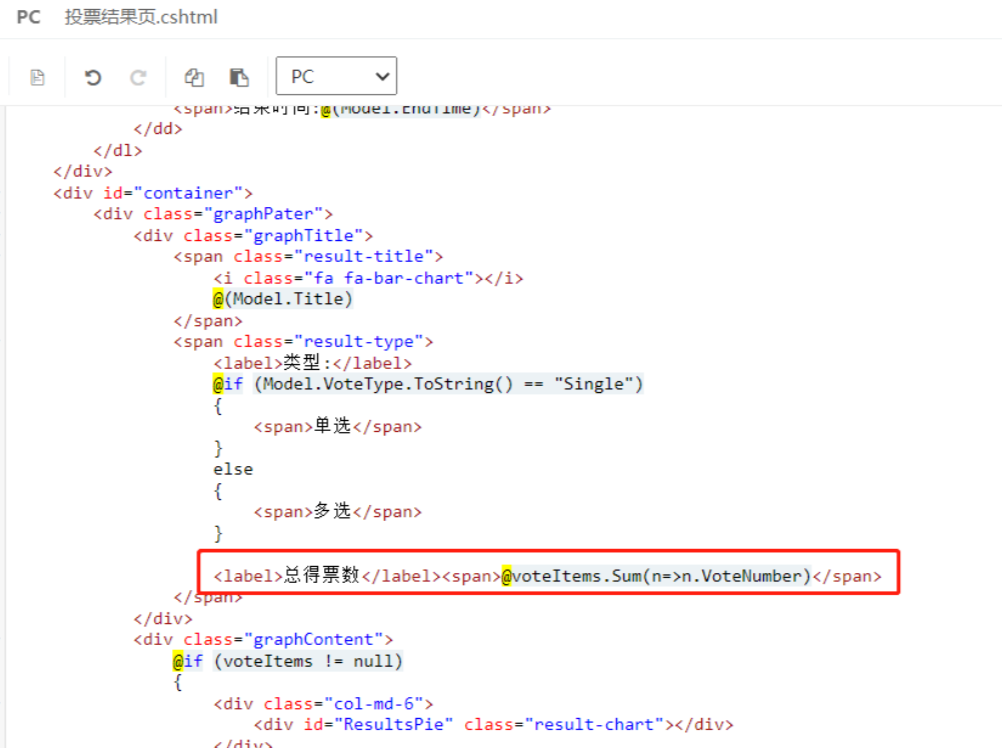Select the 投票结果页.cshtml file title
Image resolution: width=1002 pixels, height=748 pixels.
(141, 17)
